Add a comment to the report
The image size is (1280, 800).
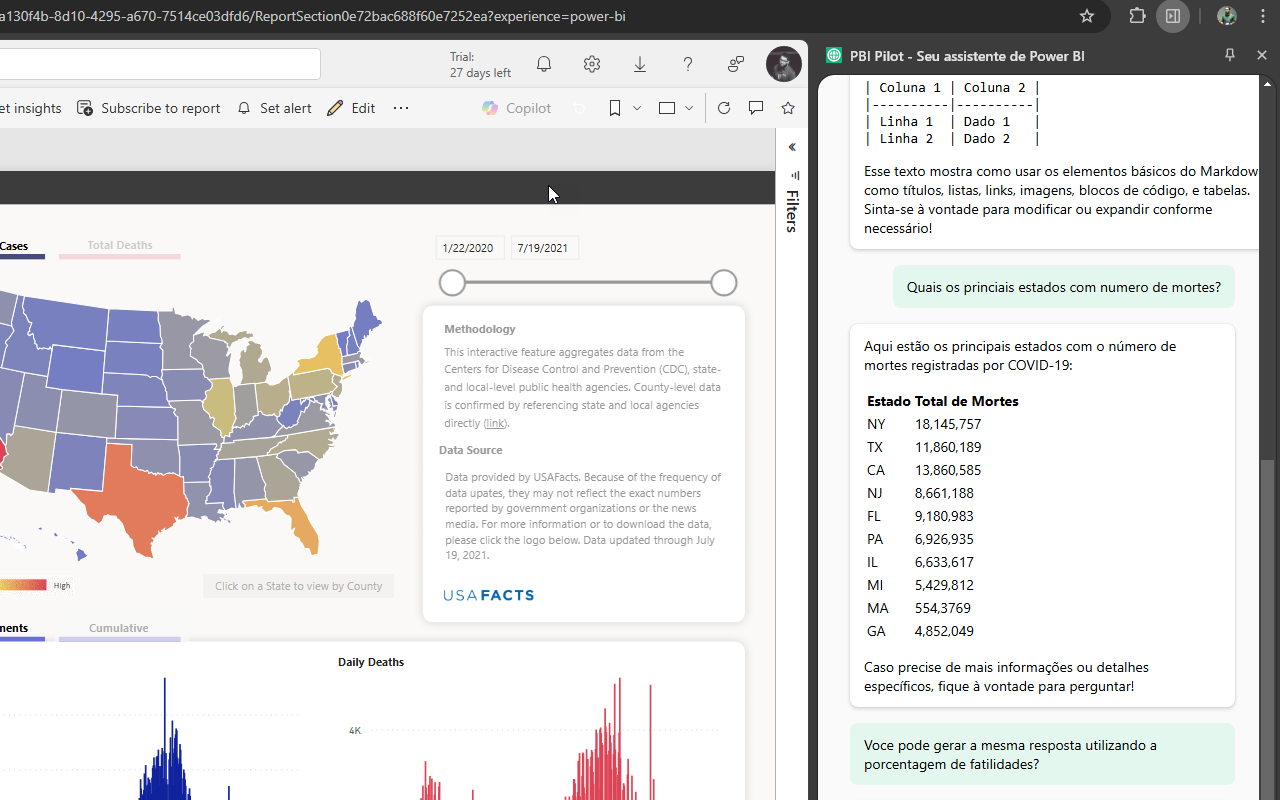756,108
